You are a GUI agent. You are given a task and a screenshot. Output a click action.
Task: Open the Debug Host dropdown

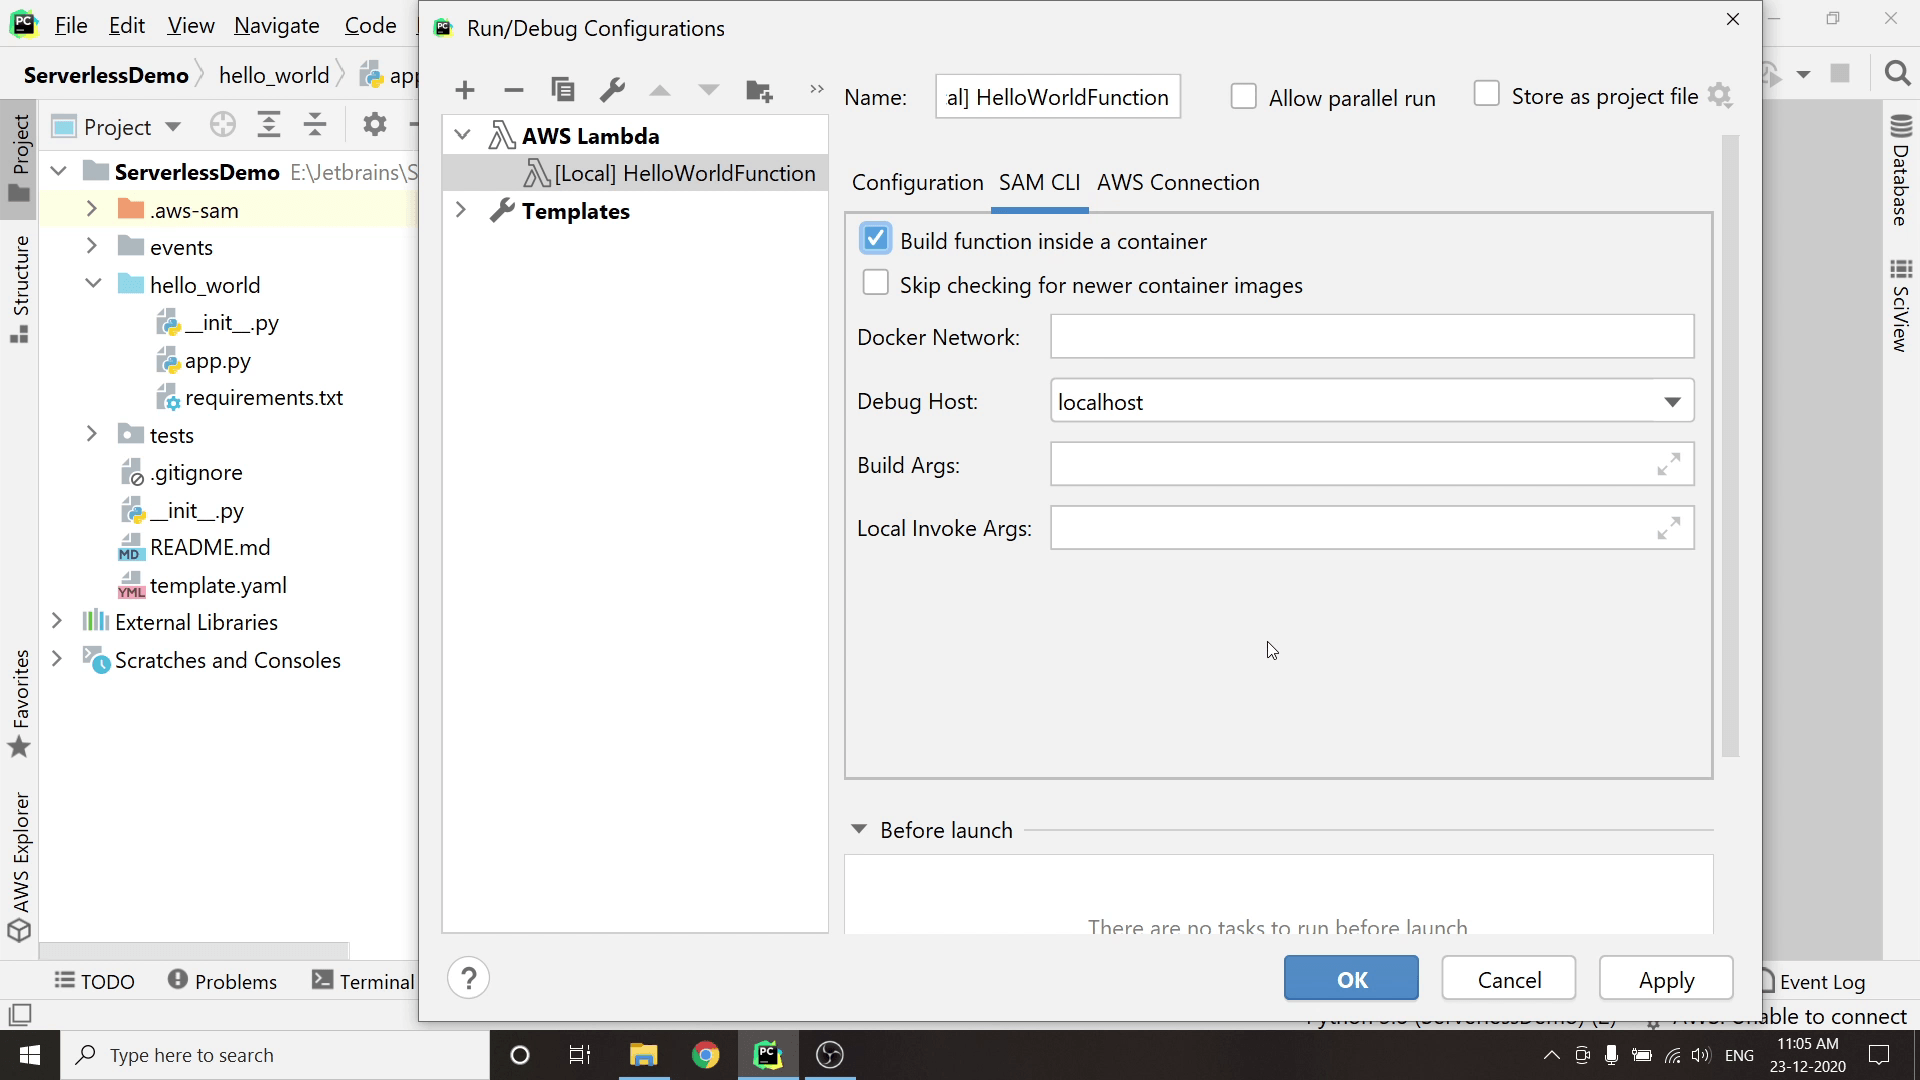click(1671, 402)
